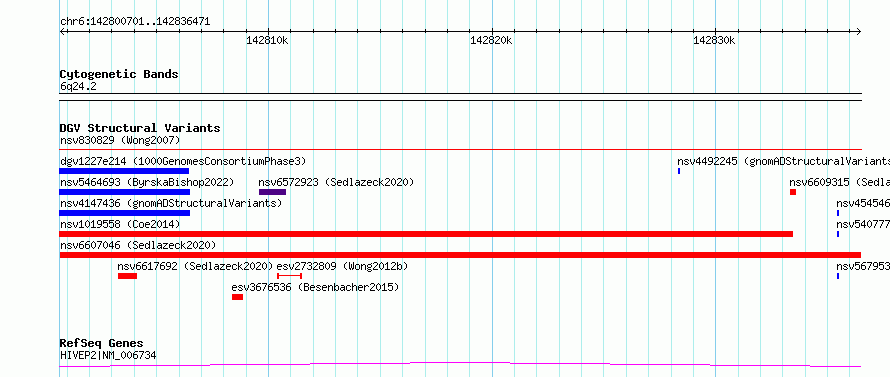Click the blue bar under nsv4147436
This screenshot has width=890, height=377.
[x=124, y=213]
